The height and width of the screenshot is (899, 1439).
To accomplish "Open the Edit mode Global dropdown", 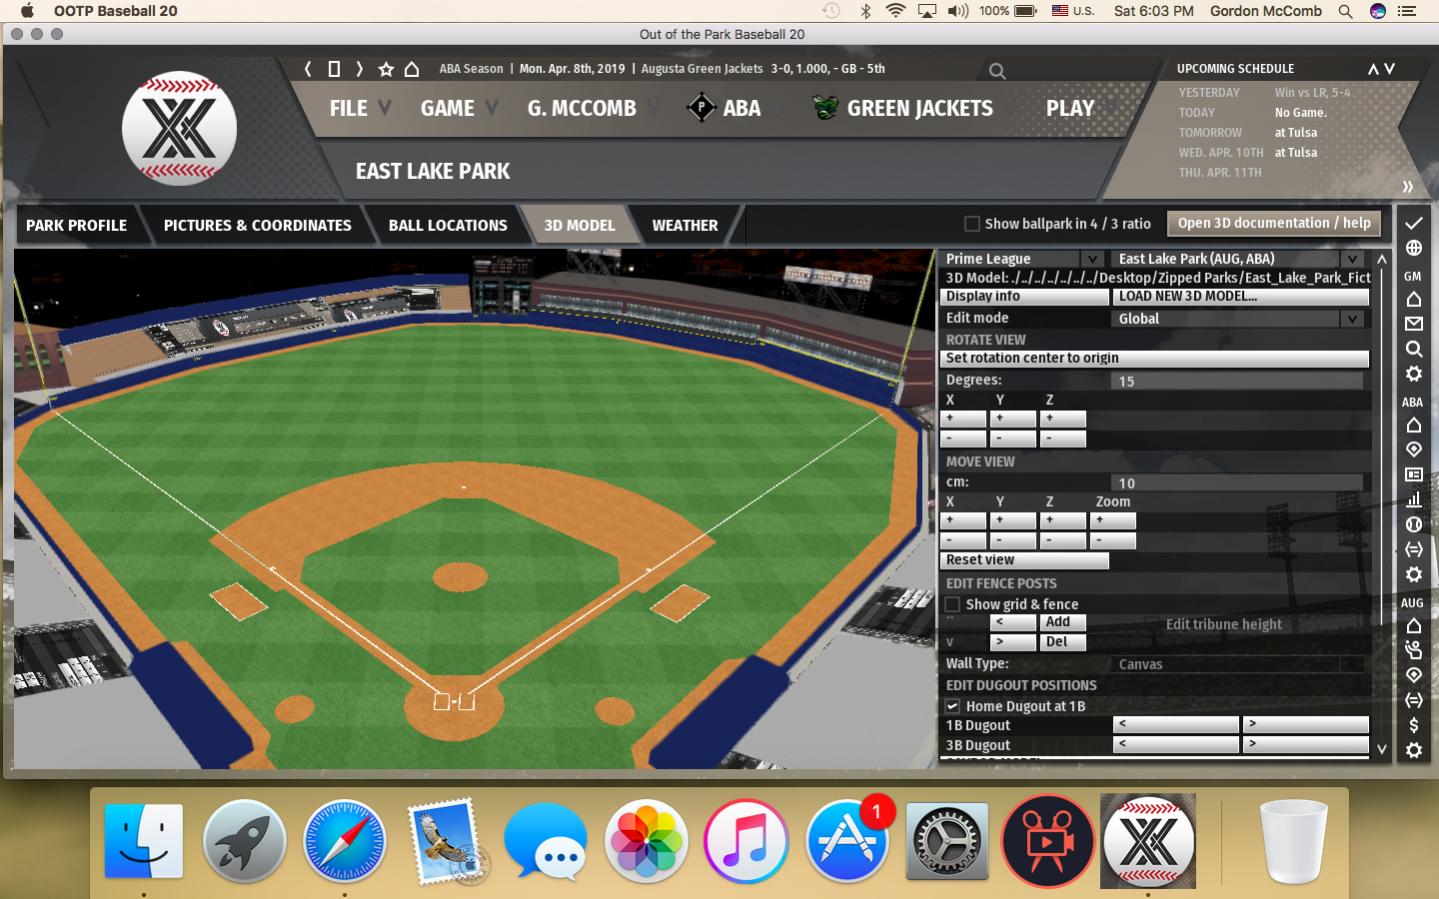I will pos(1239,319).
